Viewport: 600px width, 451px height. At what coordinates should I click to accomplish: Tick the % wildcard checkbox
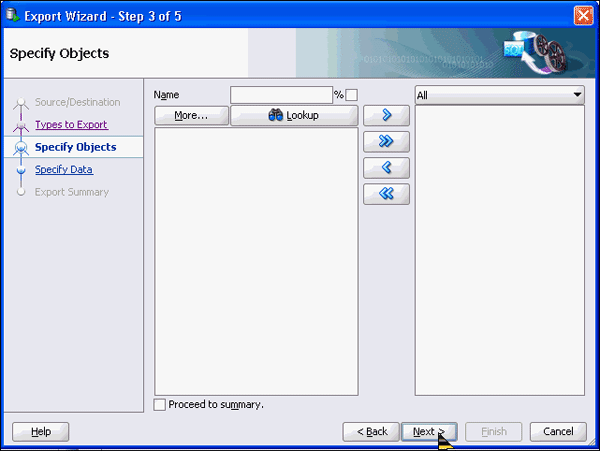(x=351, y=94)
